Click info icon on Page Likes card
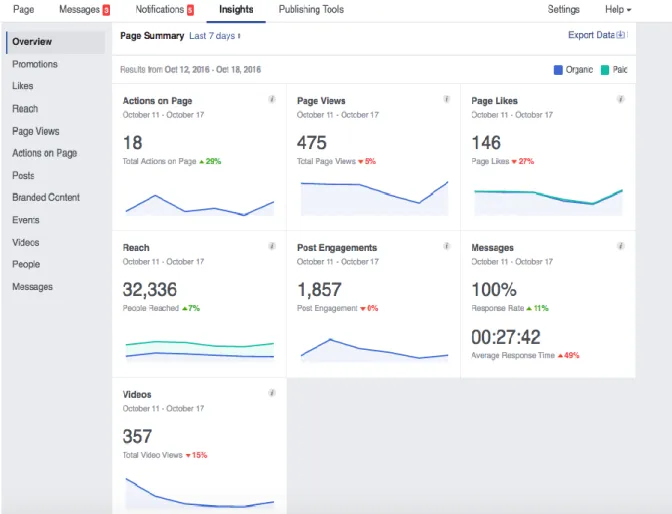Screen dimensions: 672x514 [x=620, y=99]
